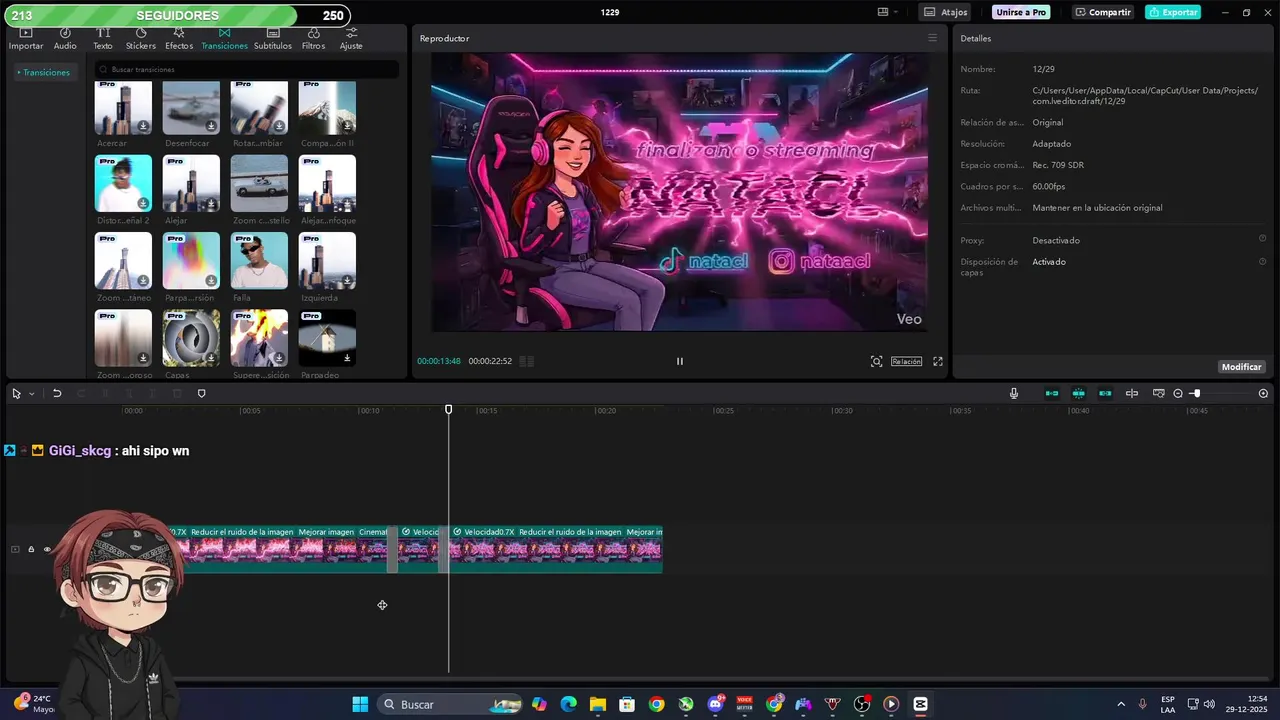Click the timeline zoom slider handle
1280x720 pixels.
coord(1196,394)
